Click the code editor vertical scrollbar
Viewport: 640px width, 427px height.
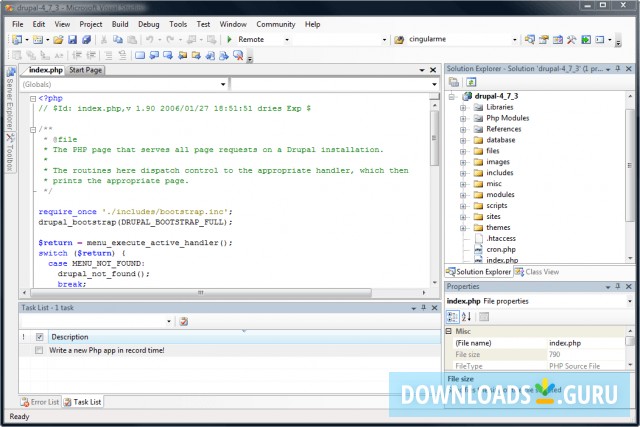click(x=435, y=190)
